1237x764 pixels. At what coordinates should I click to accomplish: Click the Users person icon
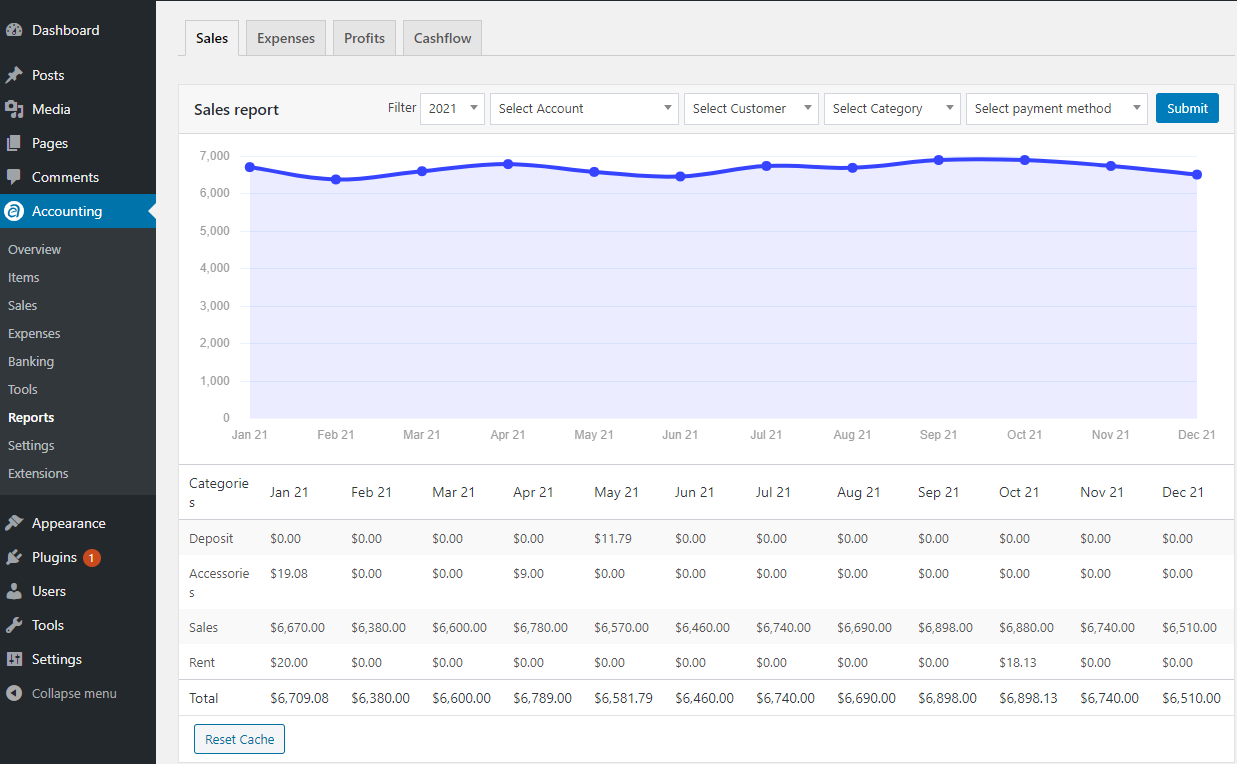click(14, 591)
